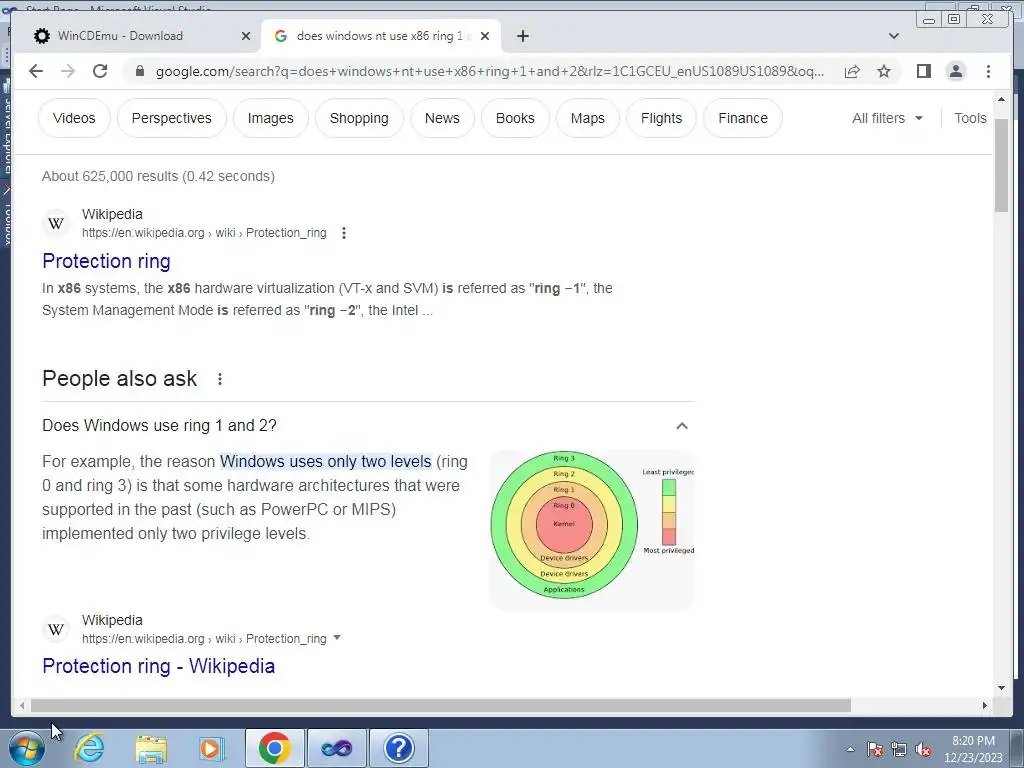
Task: Show hidden system tray icons
Action: coord(850,749)
